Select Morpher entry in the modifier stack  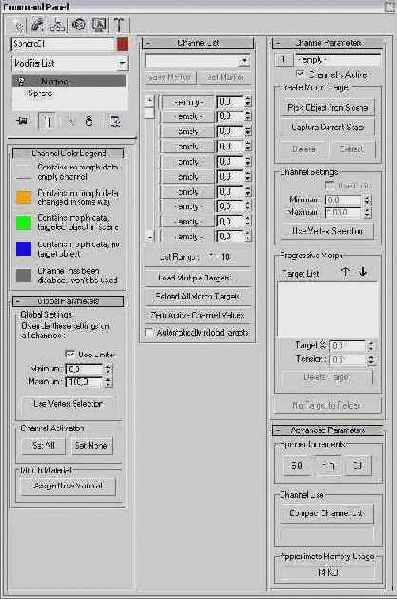pos(69,81)
